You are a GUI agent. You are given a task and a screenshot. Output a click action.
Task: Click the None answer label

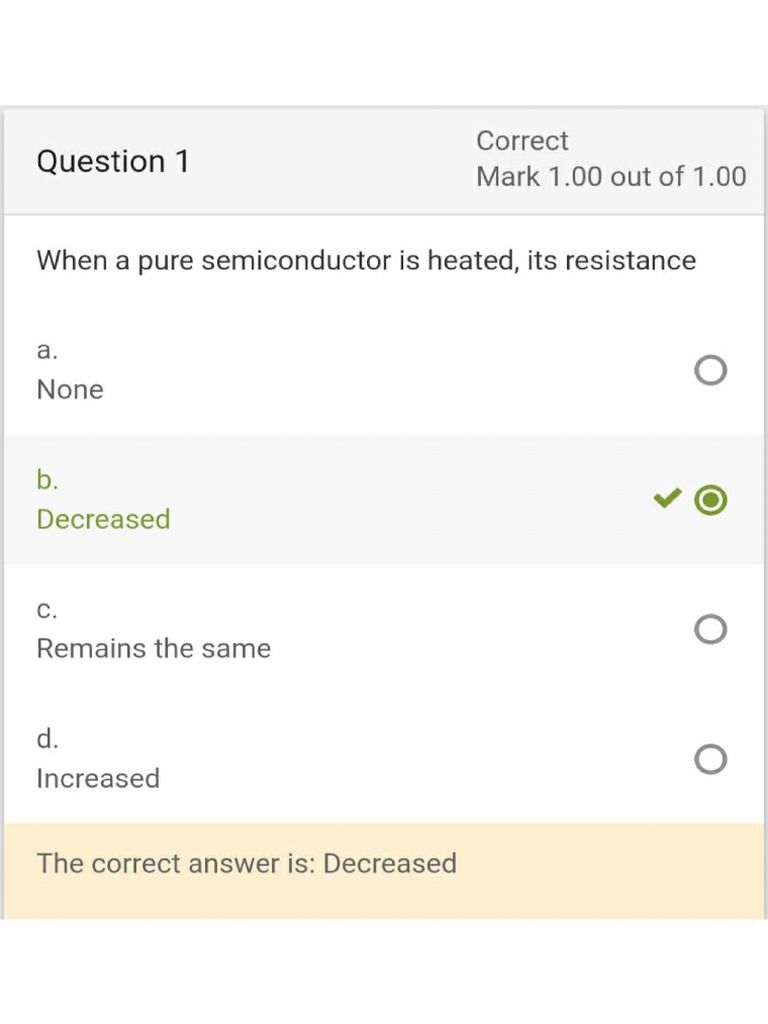[x=70, y=390]
